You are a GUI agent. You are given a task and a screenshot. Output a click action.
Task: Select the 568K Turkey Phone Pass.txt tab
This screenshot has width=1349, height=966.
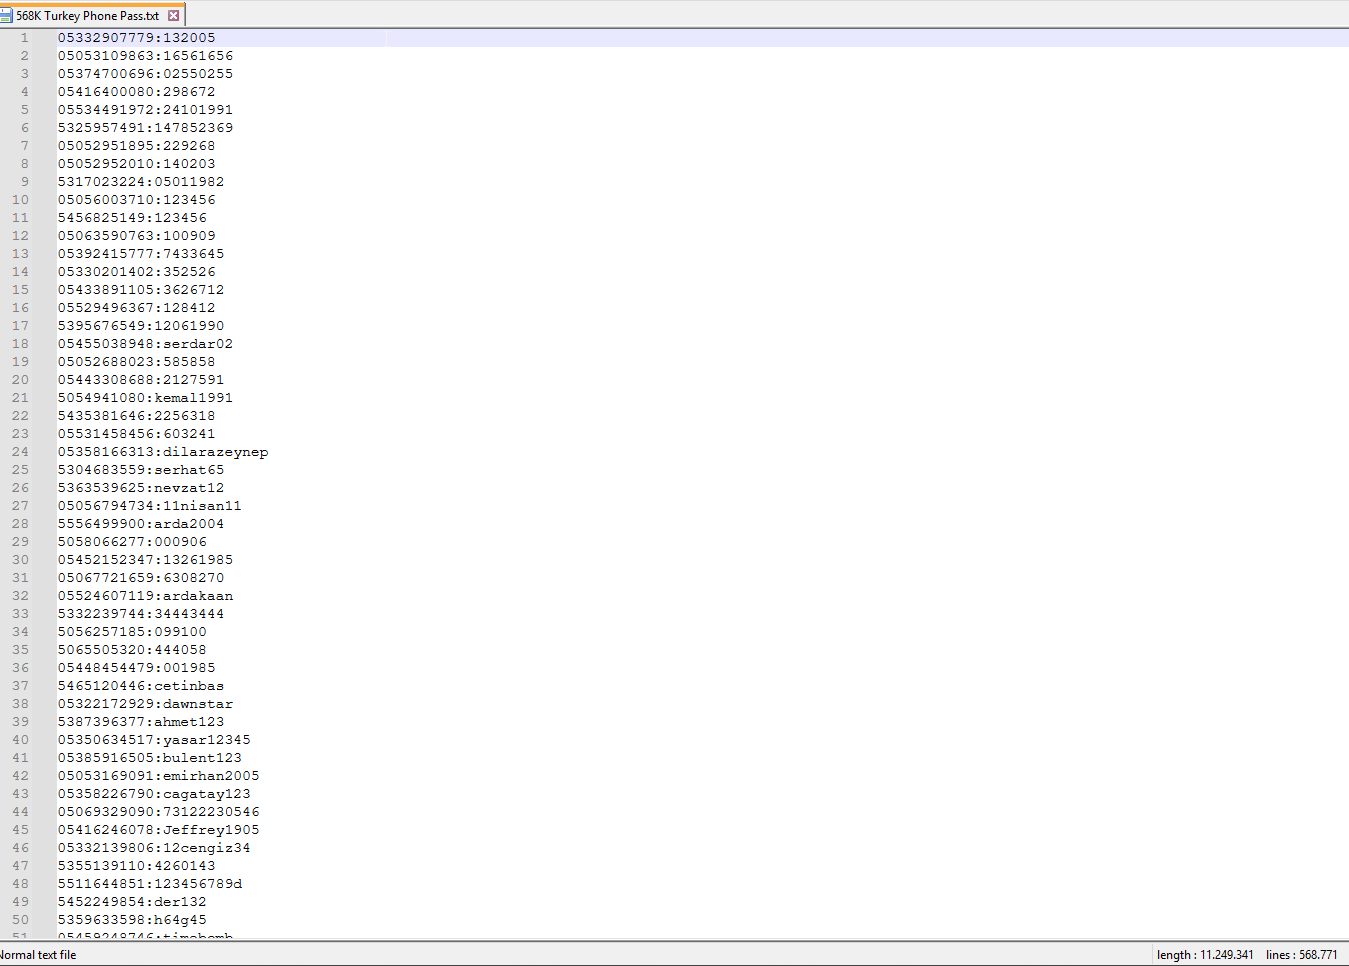92,15
